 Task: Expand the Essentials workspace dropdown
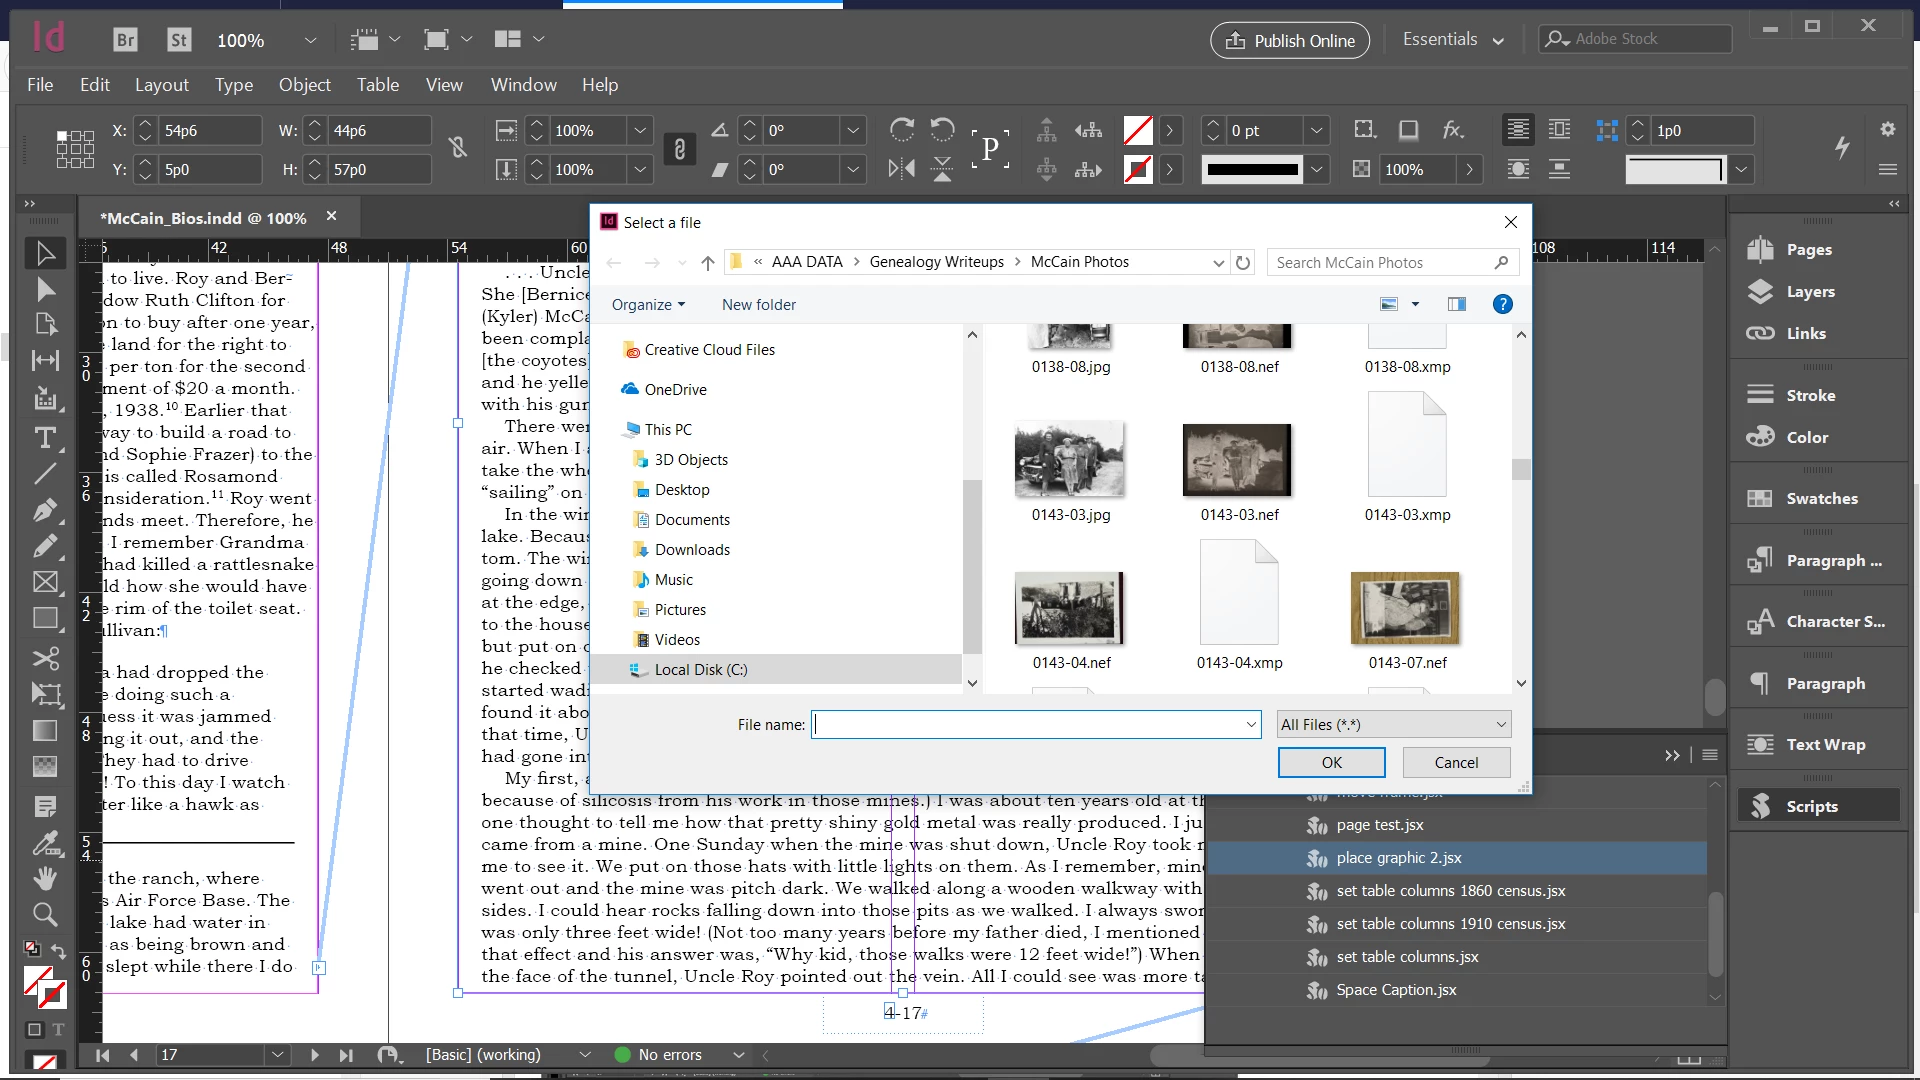[1453, 40]
